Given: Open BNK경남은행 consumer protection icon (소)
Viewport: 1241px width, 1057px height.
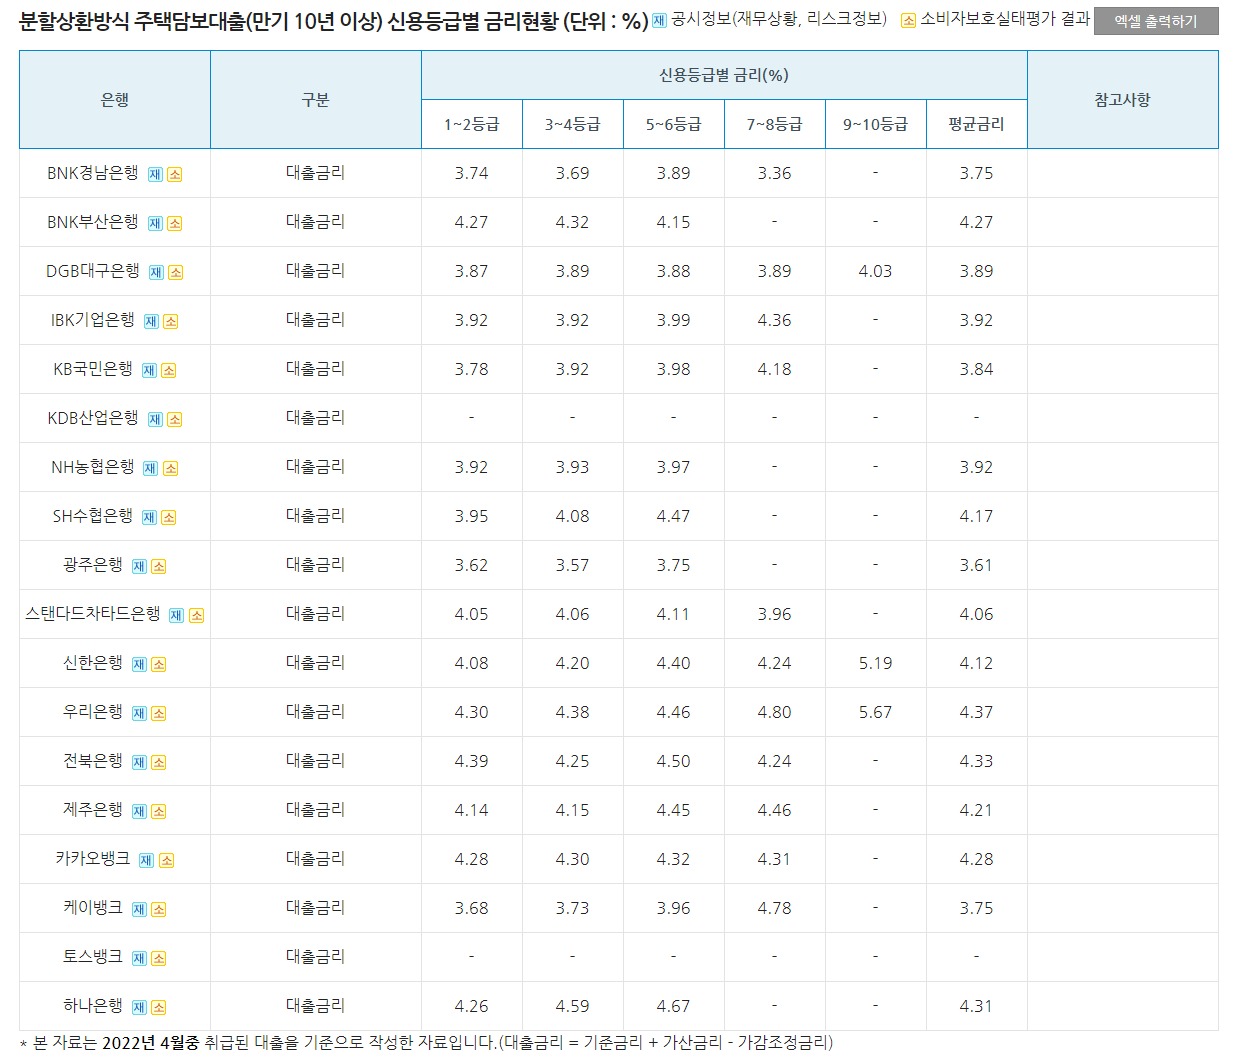Looking at the screenshot, I should pyautogui.click(x=174, y=174).
